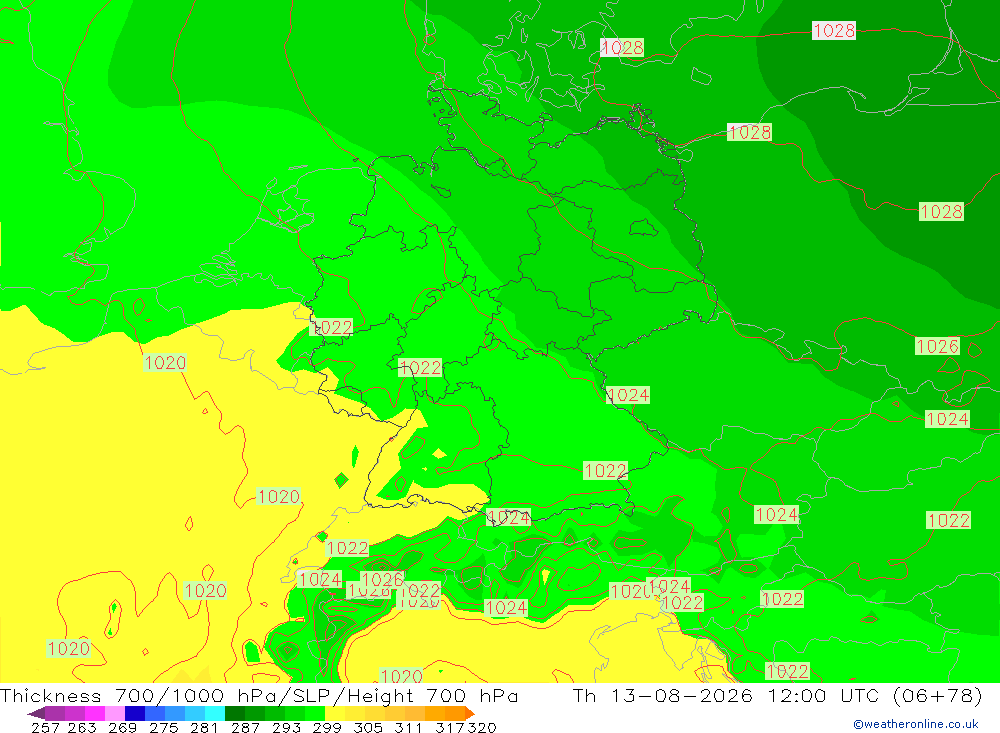This screenshot has width=1000, height=733.
Task: Click the orange arrow tip ending the legend
Action: click(470, 713)
